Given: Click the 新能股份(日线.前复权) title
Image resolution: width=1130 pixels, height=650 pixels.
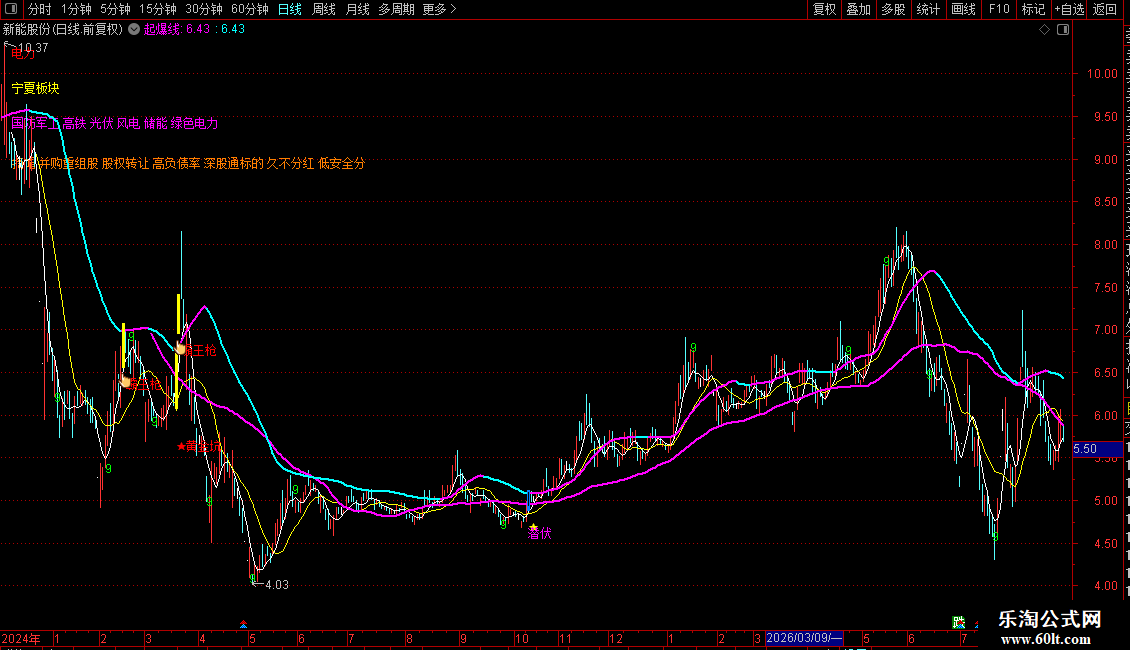Looking at the screenshot, I should (x=63, y=30).
